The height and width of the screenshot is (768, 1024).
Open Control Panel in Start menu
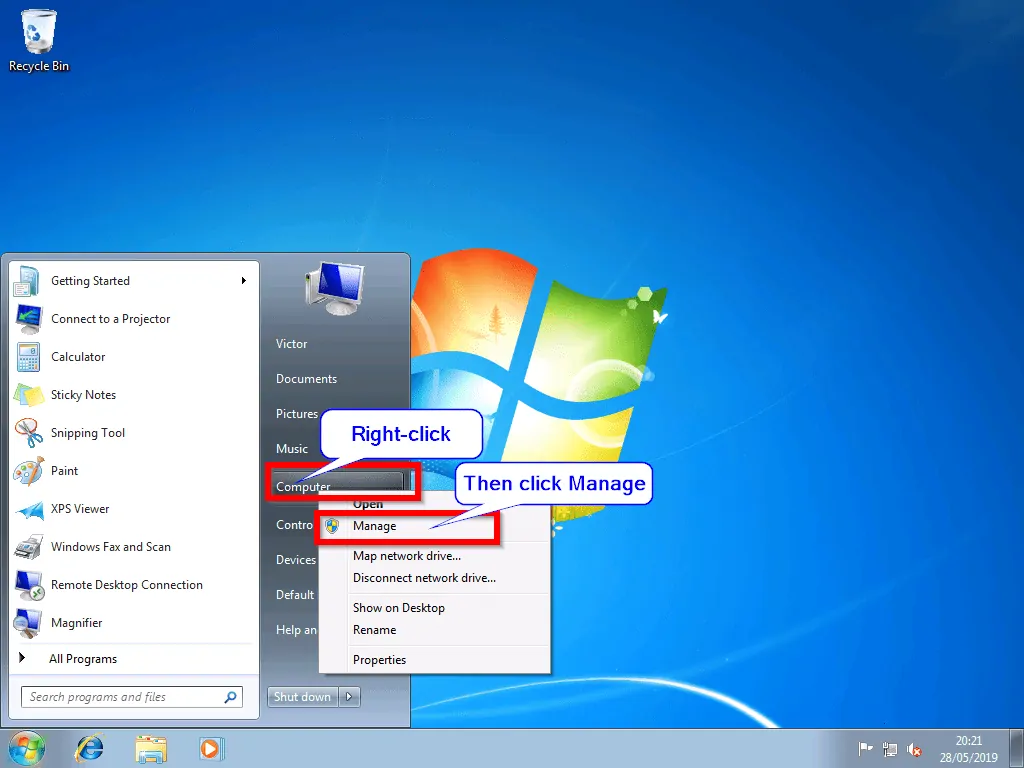tap(295, 525)
